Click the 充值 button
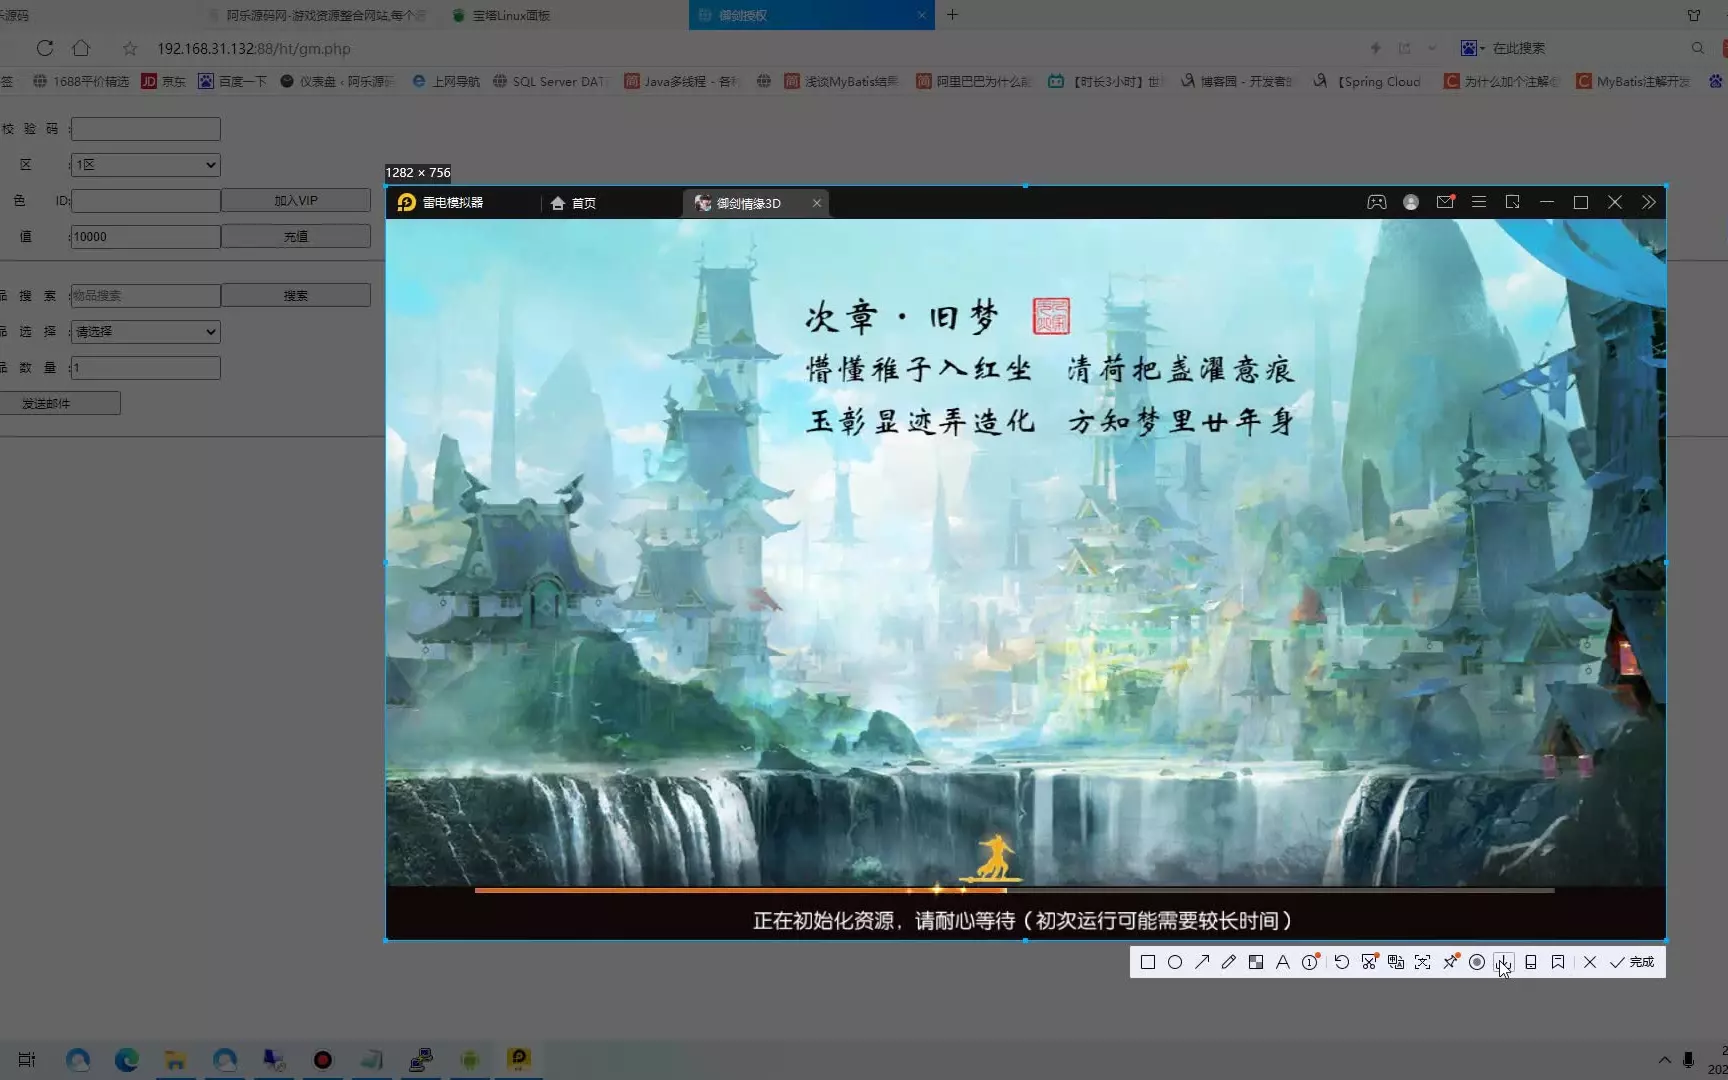1728x1080 pixels. click(296, 237)
